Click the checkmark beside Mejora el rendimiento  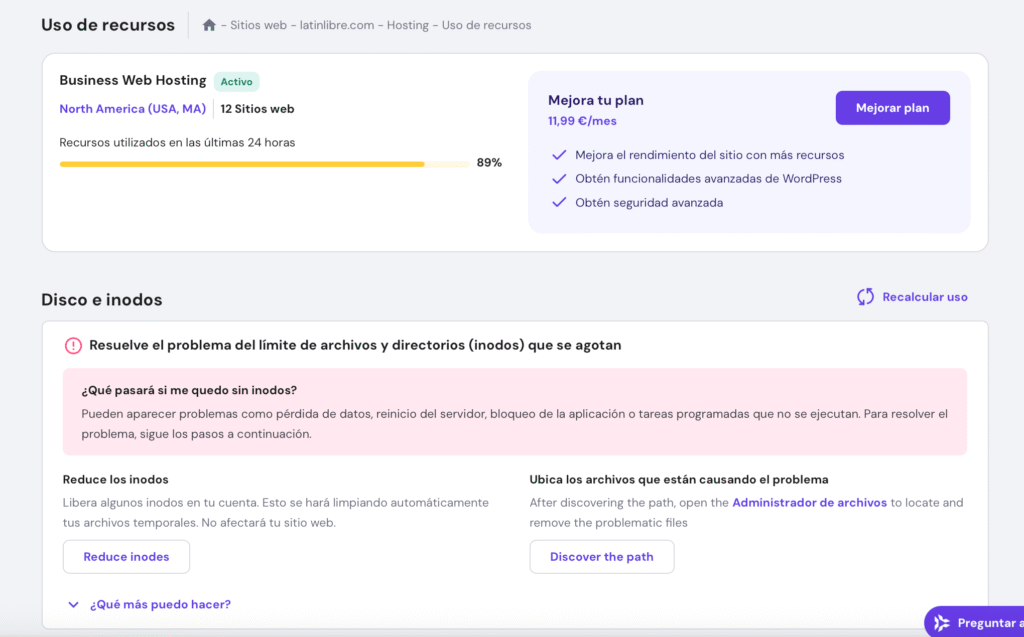point(559,155)
